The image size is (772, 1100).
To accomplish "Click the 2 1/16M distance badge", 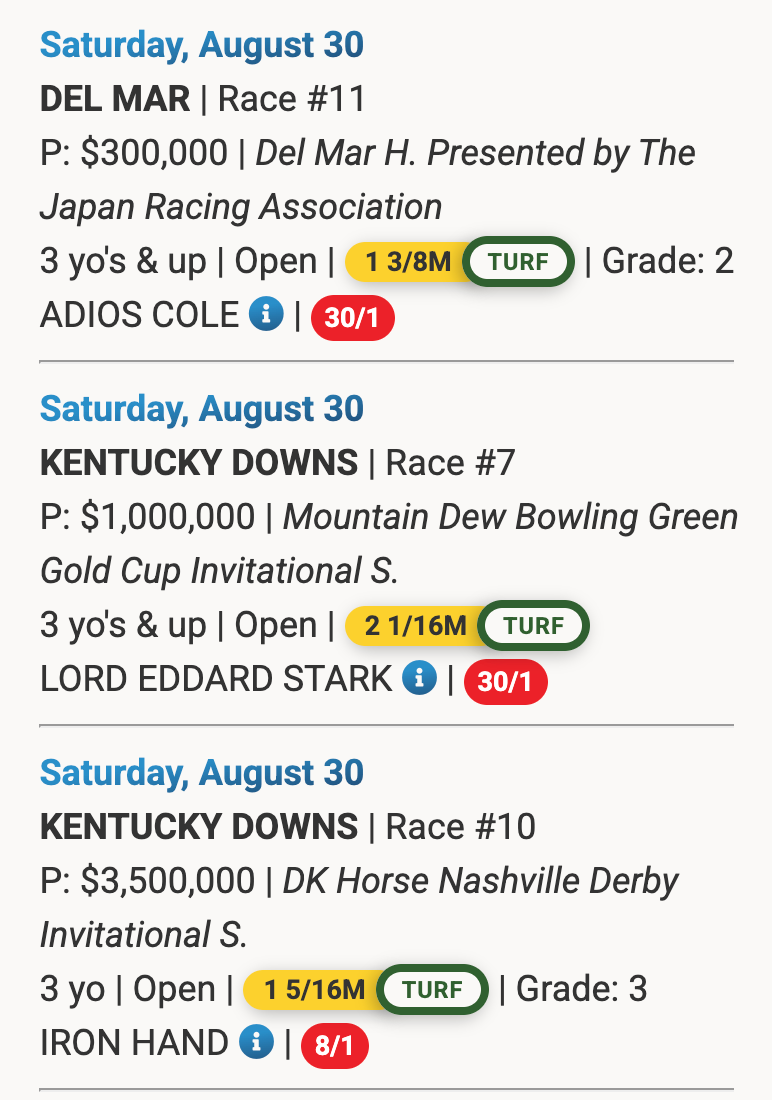I will click(x=415, y=627).
